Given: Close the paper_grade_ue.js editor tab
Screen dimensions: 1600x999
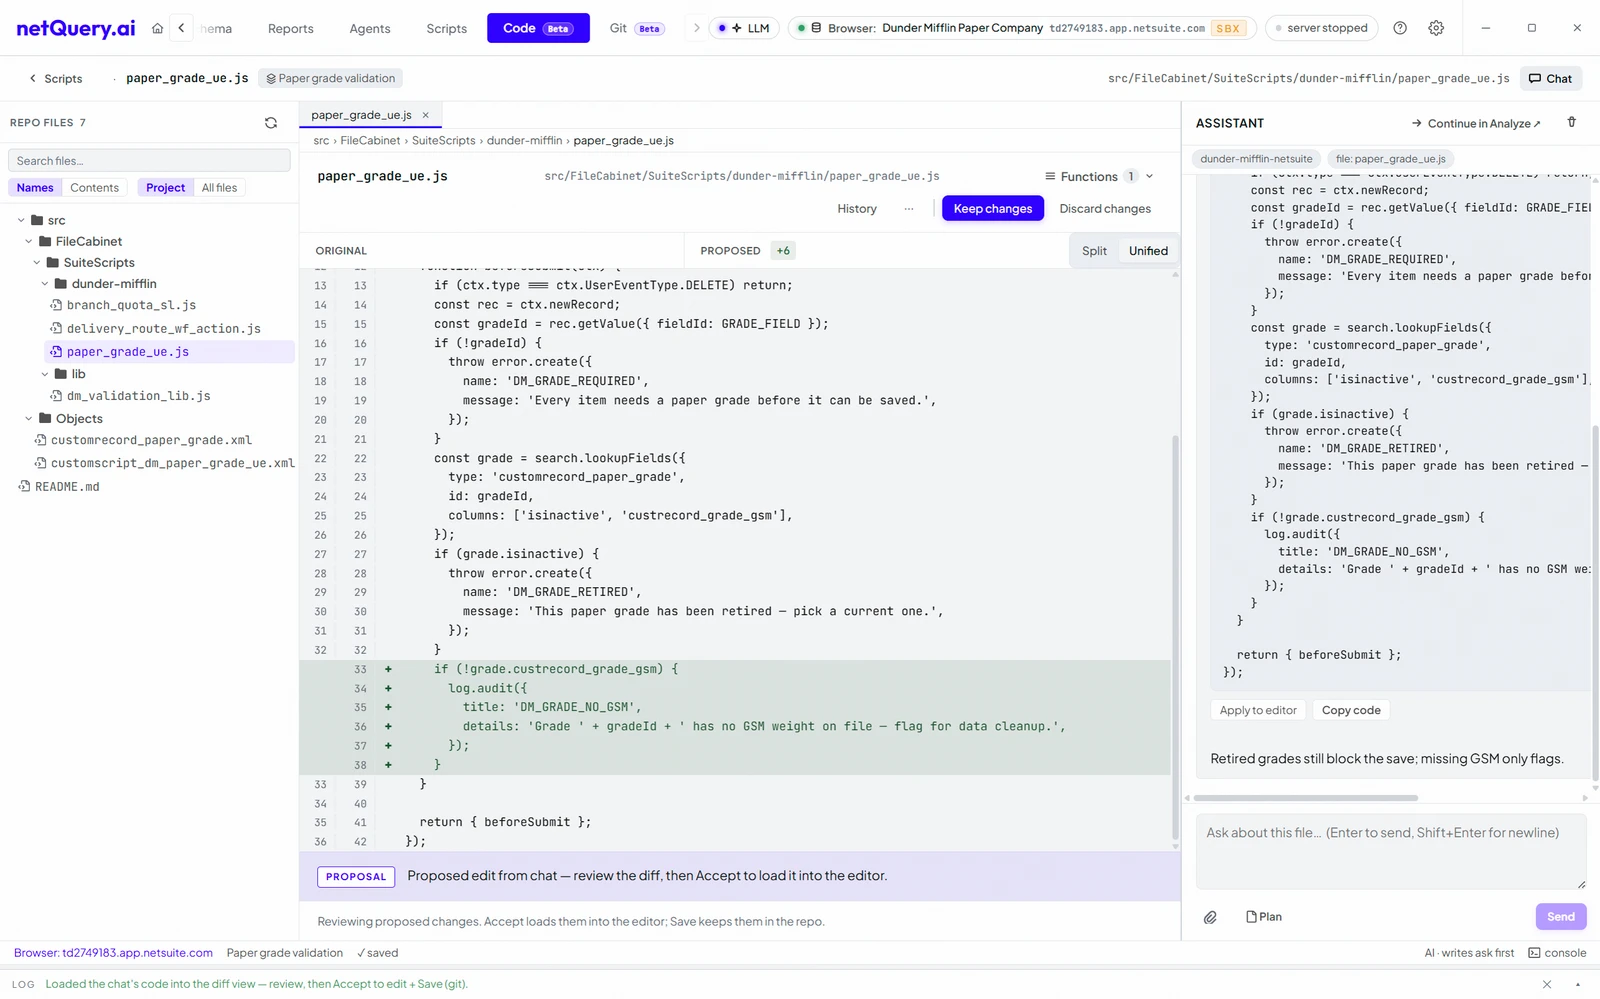Looking at the screenshot, I should (425, 115).
